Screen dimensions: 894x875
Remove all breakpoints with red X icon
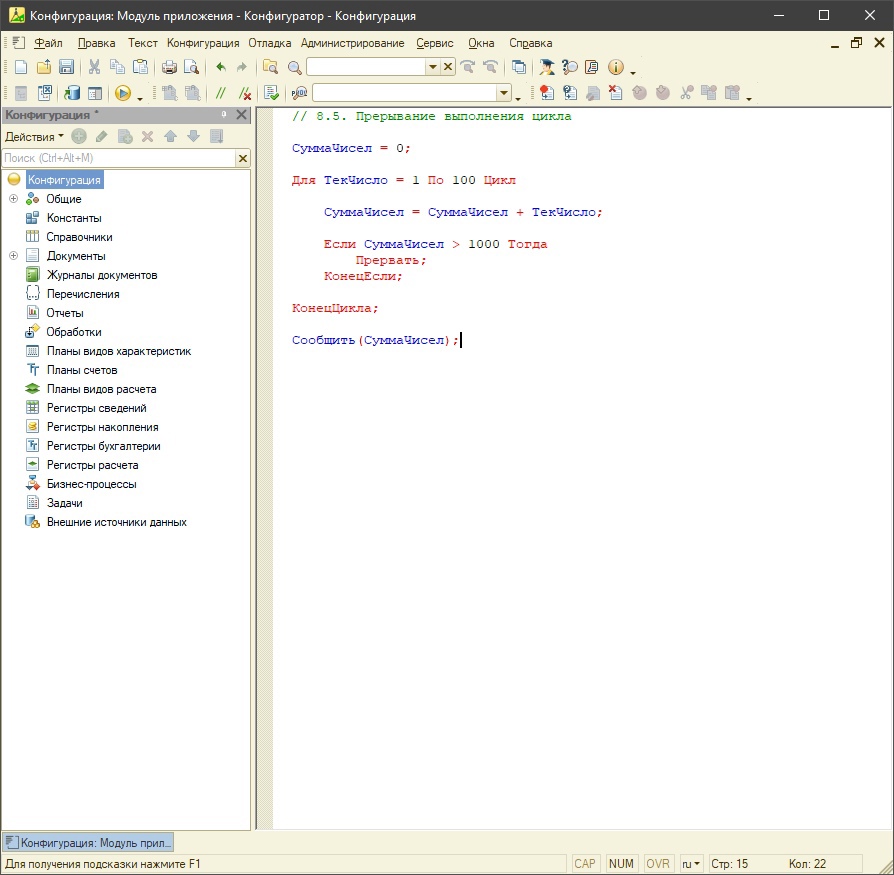(x=615, y=93)
